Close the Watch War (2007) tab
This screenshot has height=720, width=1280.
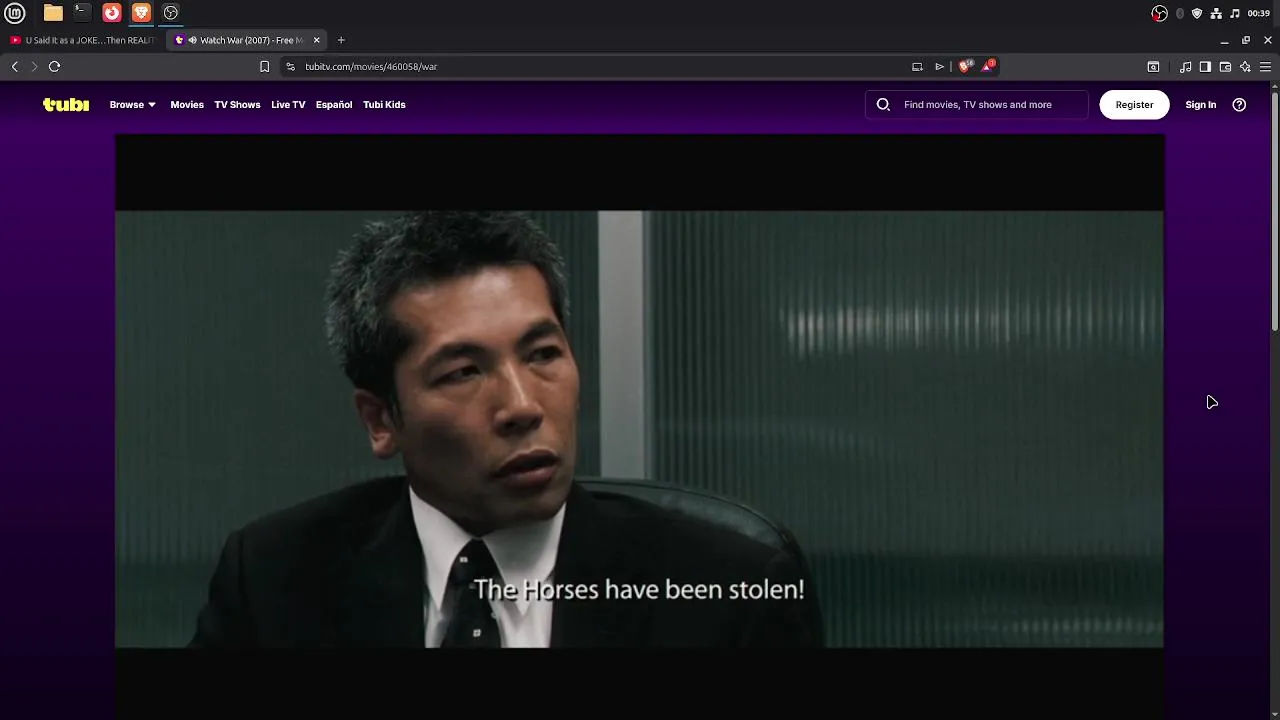[316, 40]
